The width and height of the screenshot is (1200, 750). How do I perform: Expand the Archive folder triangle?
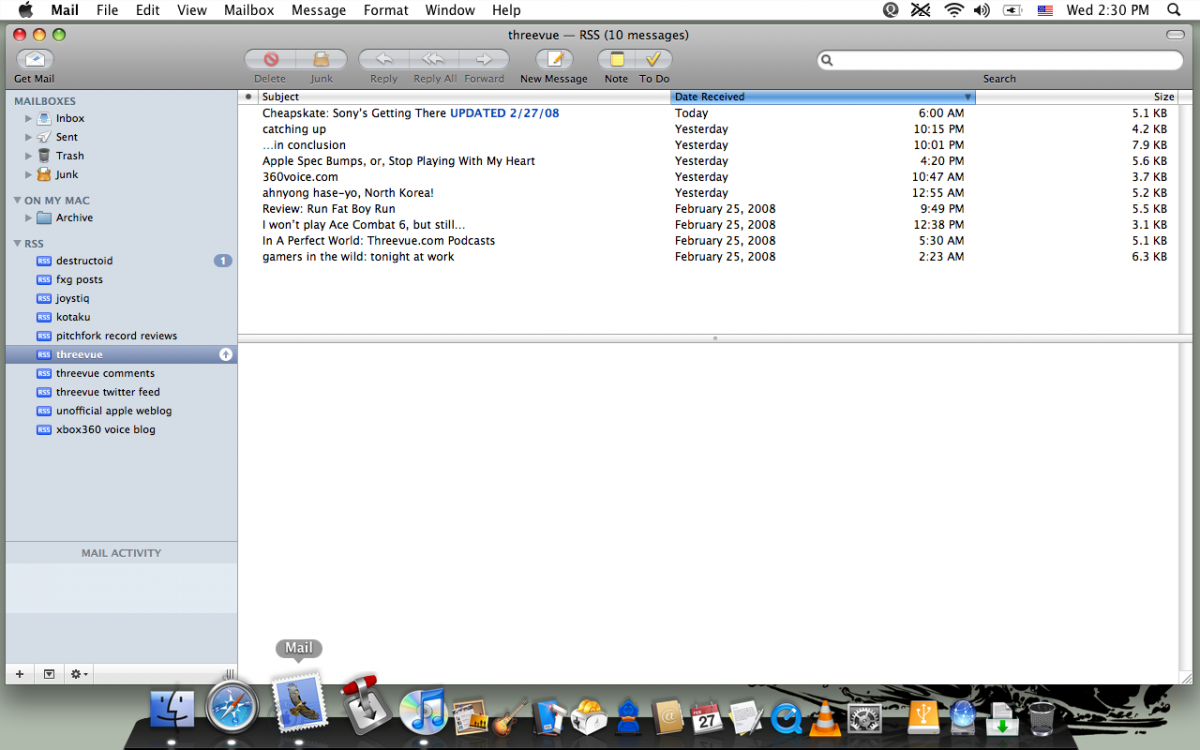pyautogui.click(x=29, y=218)
